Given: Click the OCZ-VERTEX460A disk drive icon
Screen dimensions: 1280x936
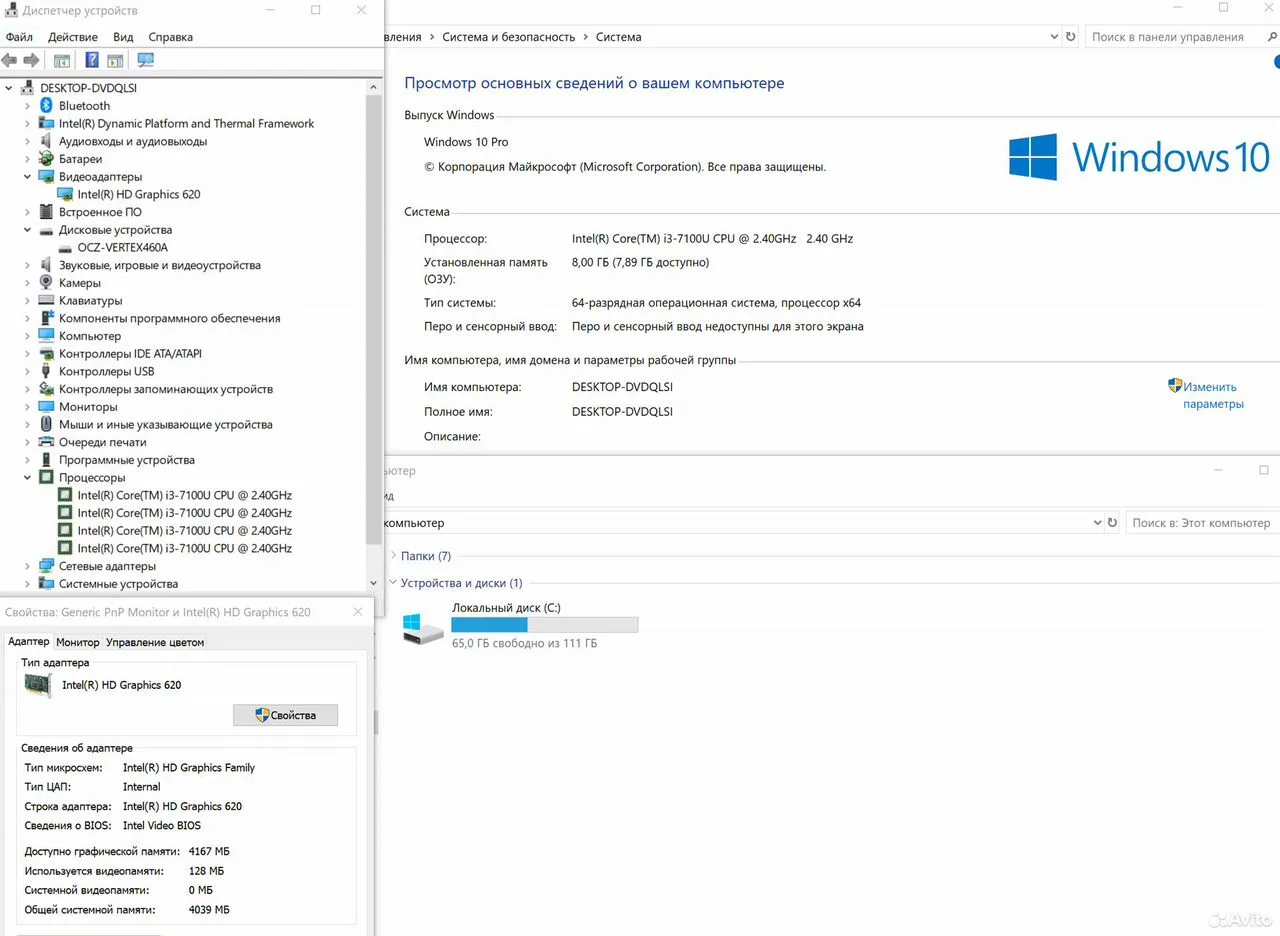Looking at the screenshot, I should pos(65,247).
